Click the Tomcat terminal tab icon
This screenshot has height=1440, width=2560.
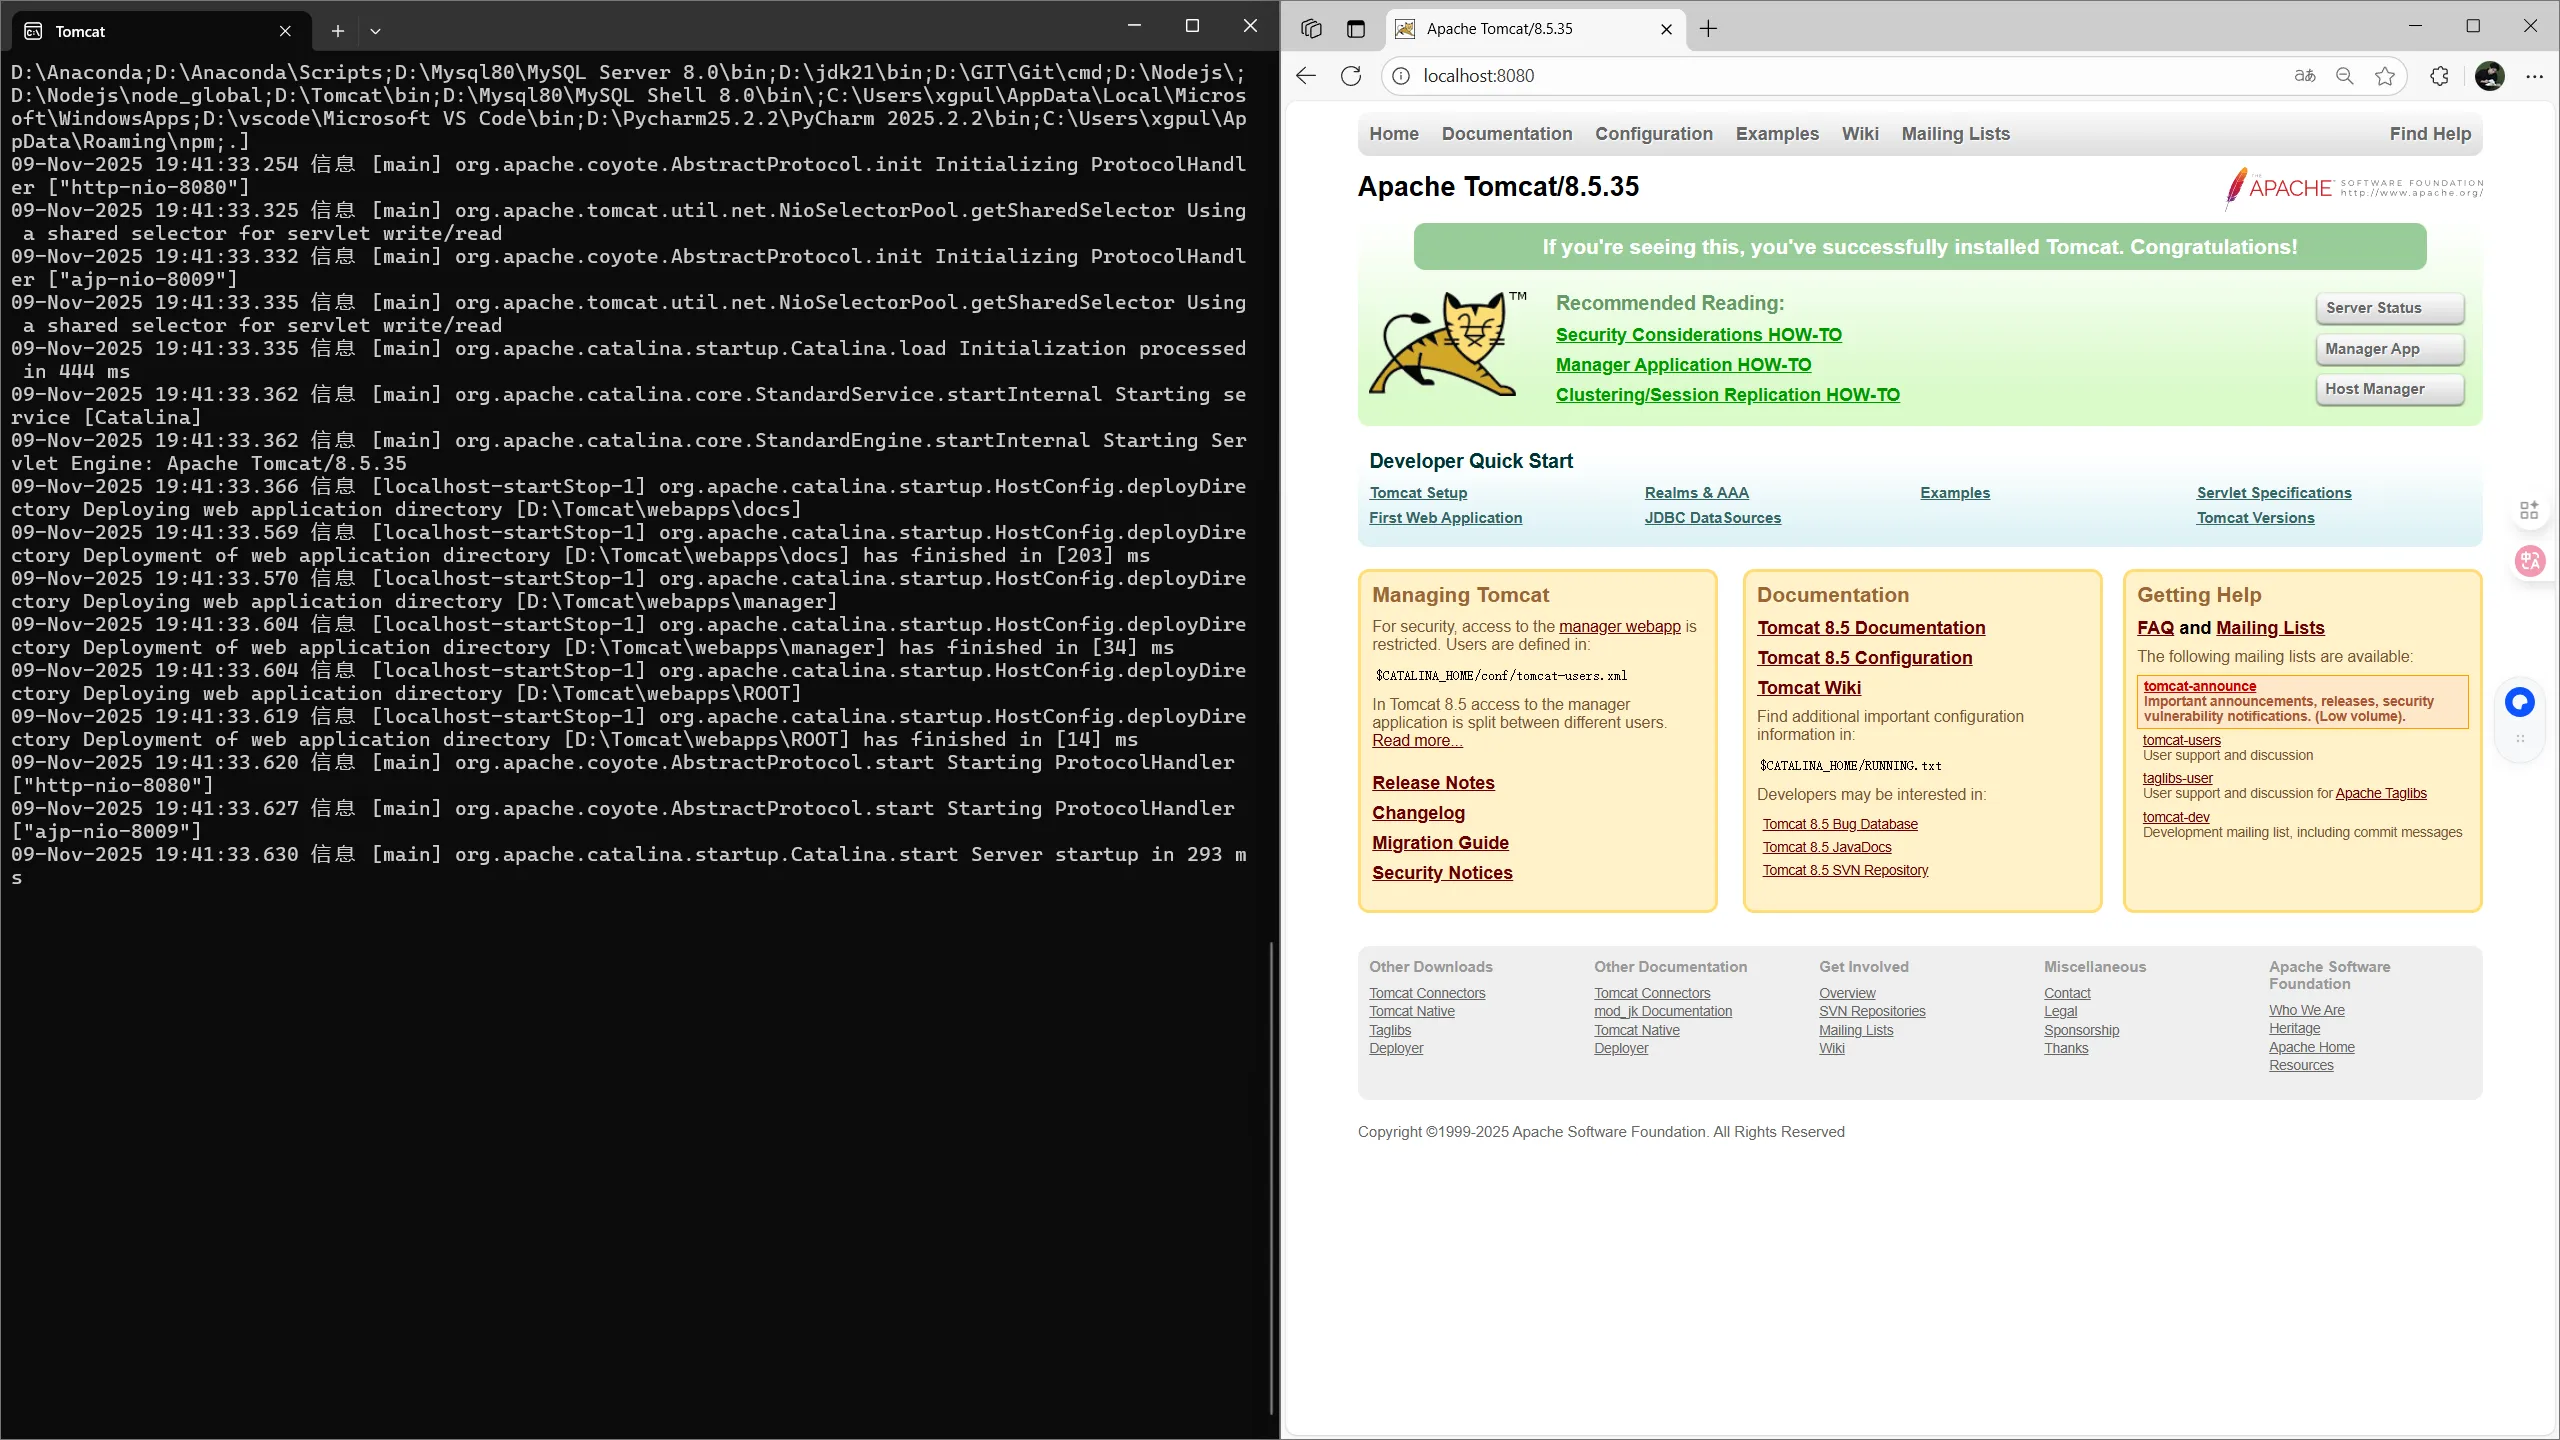click(33, 31)
